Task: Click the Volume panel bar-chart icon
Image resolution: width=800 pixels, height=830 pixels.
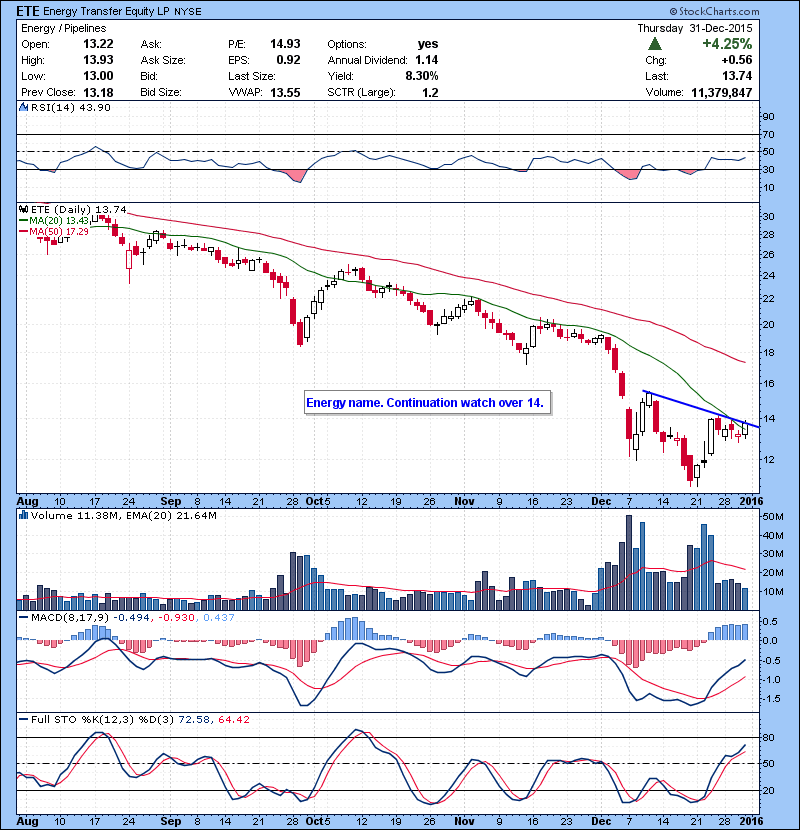Action: [x=23, y=515]
